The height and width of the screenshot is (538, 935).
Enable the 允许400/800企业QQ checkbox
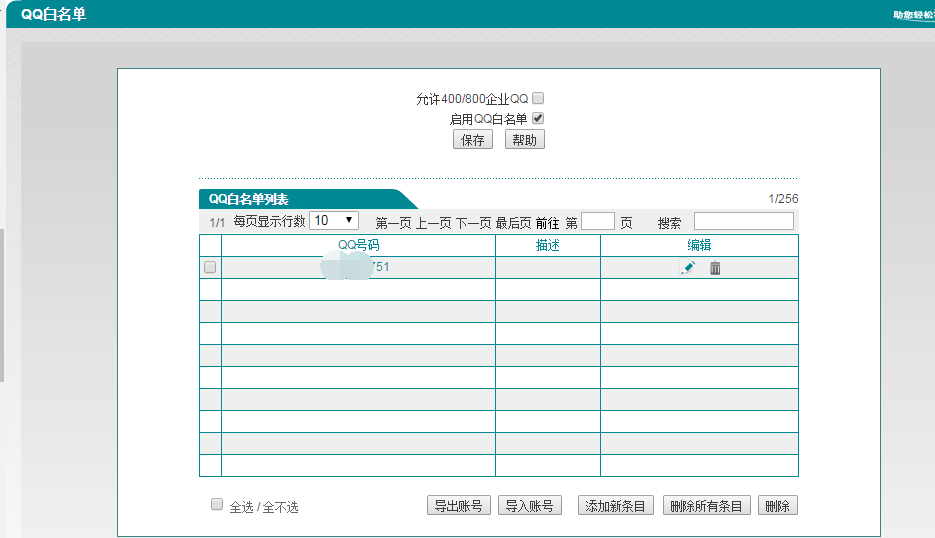pos(538,98)
